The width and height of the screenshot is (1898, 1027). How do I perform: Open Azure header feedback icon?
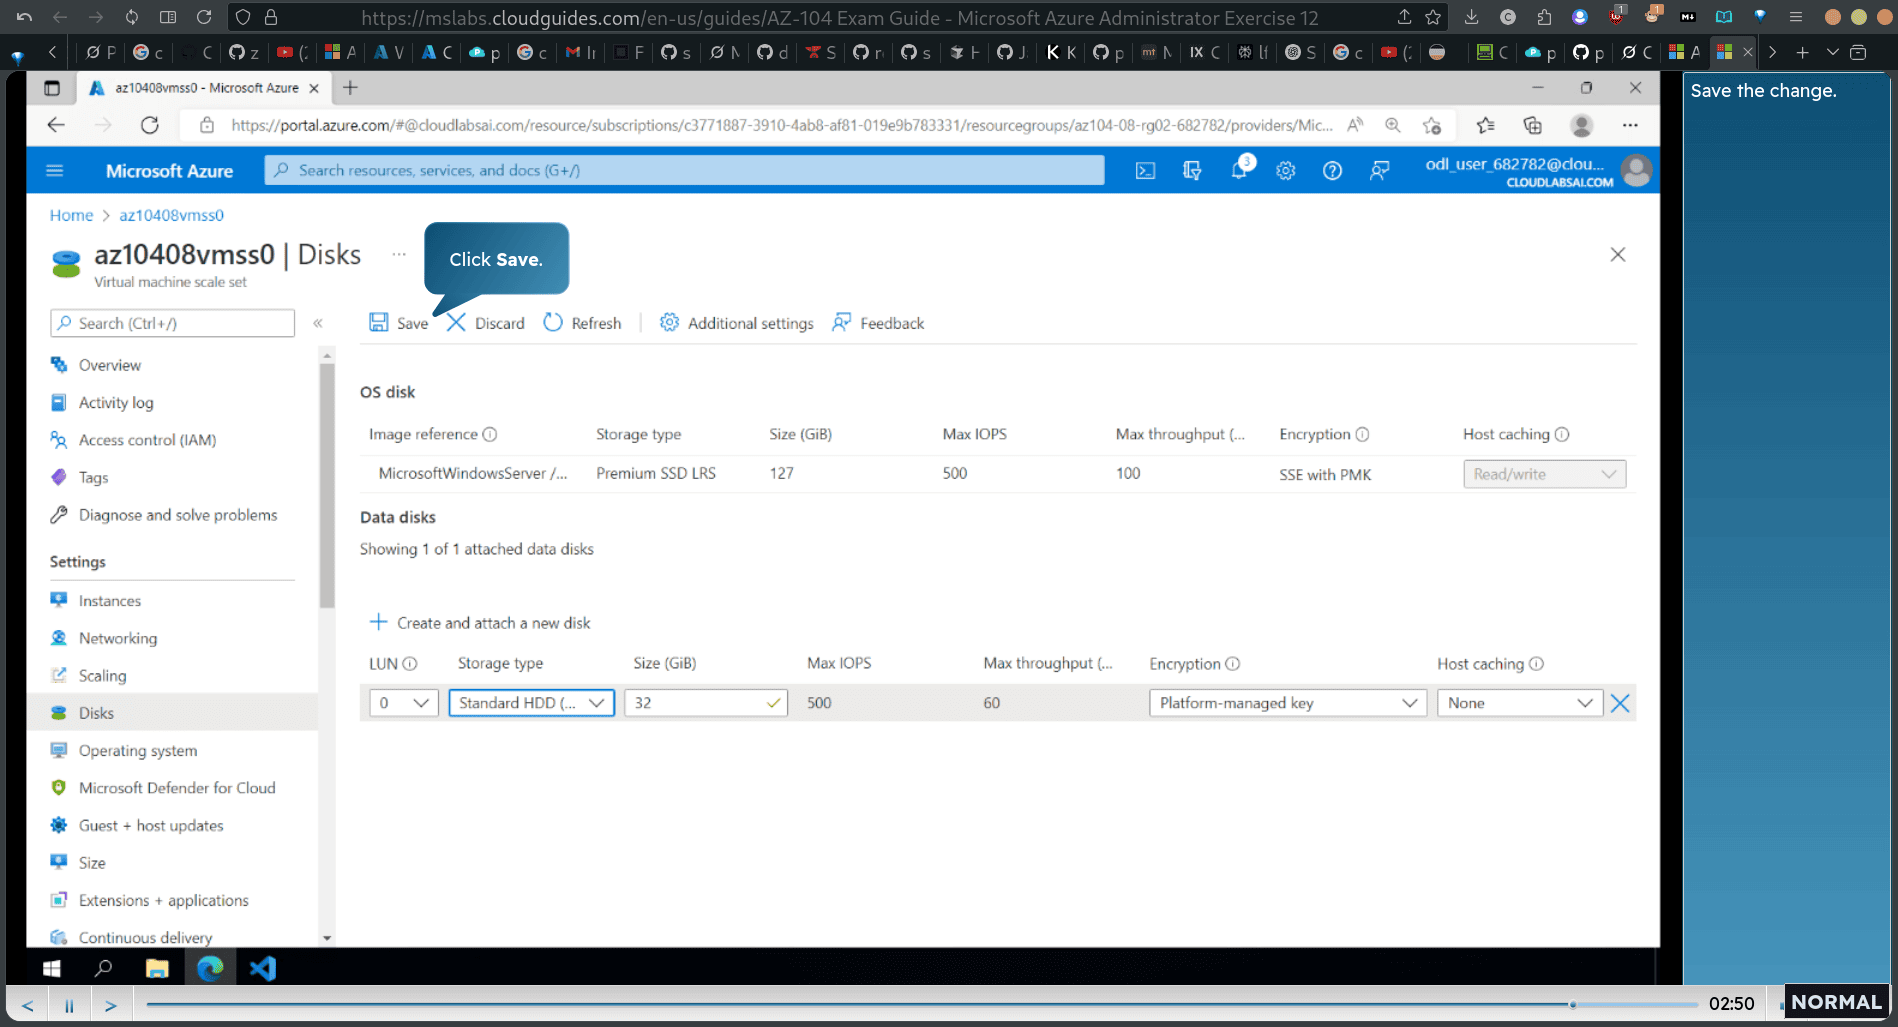(x=1379, y=171)
